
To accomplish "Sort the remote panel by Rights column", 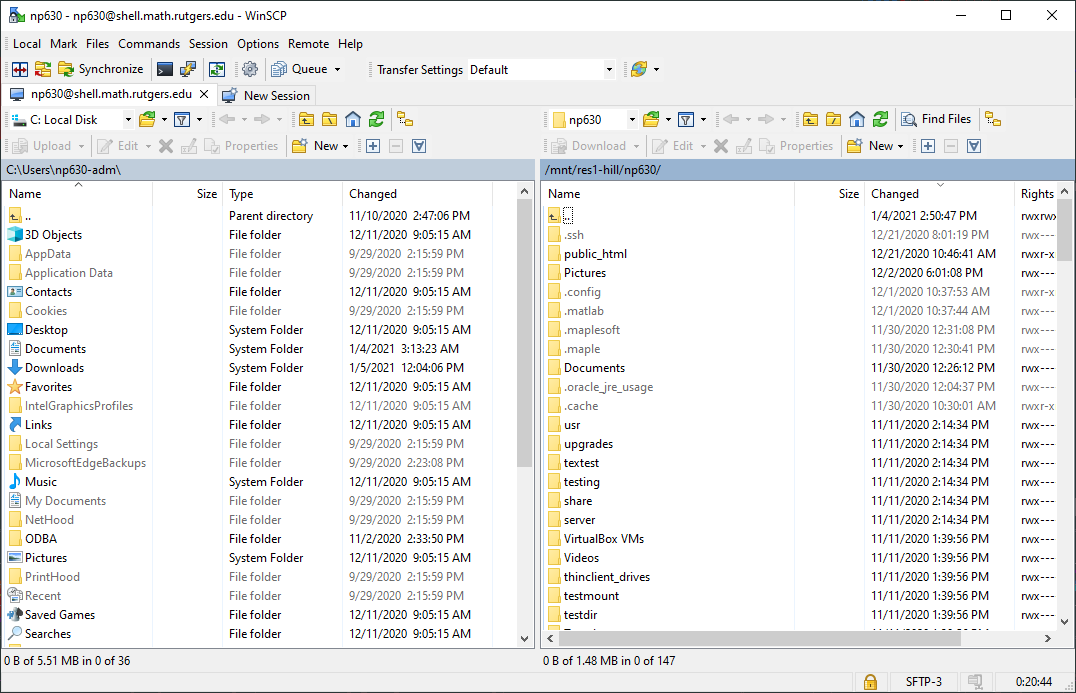I will 1036,194.
